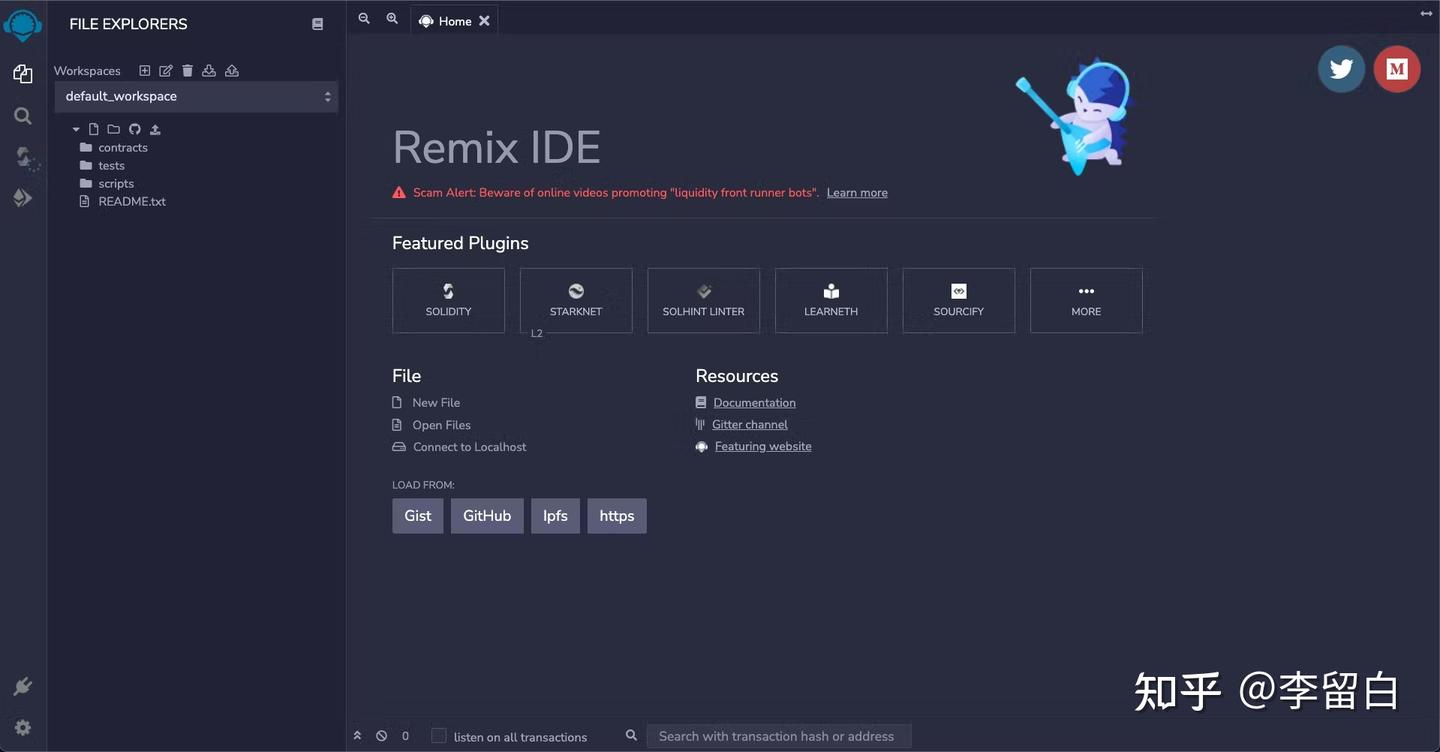Collapse the workspace file tree
The image size is (1440, 752).
(x=75, y=129)
